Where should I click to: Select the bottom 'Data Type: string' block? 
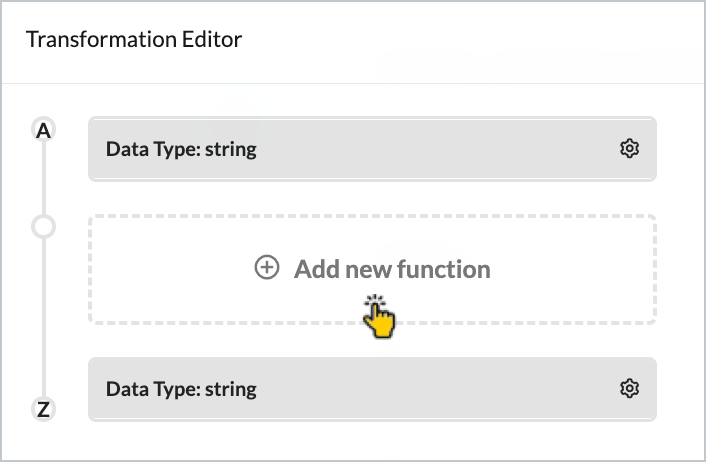pyautogui.click(x=372, y=389)
